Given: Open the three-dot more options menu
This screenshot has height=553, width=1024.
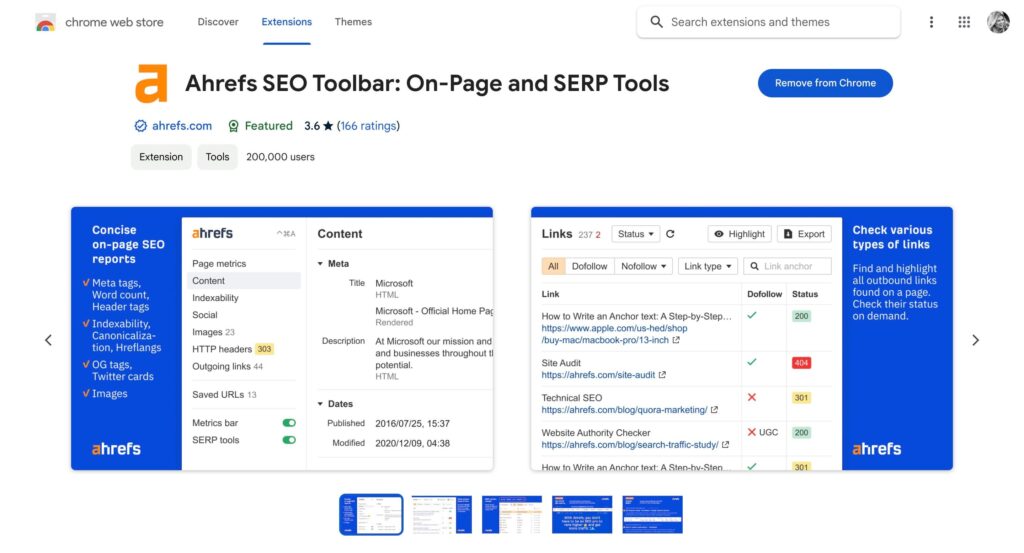Looking at the screenshot, I should [931, 22].
